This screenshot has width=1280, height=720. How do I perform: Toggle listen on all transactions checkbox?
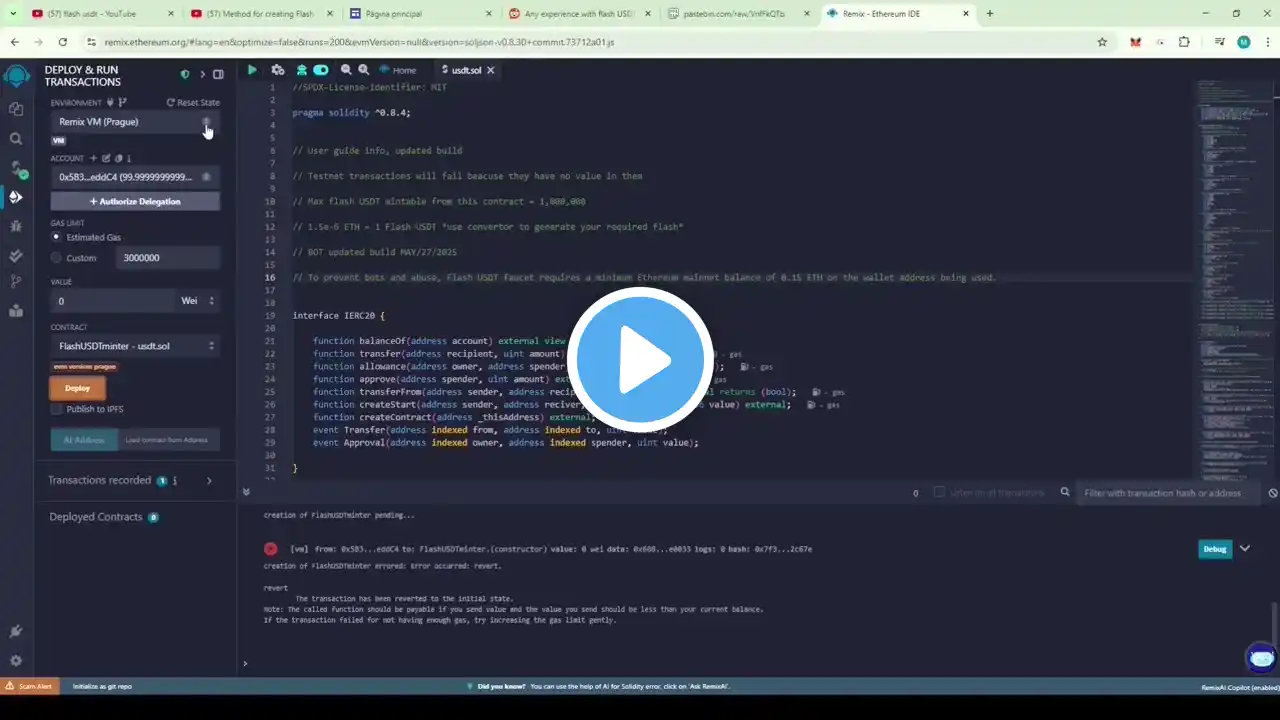click(939, 492)
